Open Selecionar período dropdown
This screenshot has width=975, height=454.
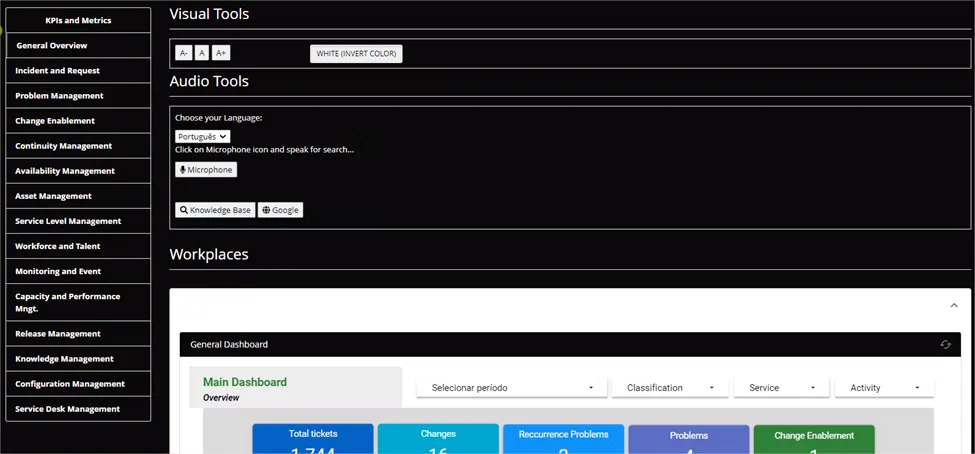click(512, 387)
